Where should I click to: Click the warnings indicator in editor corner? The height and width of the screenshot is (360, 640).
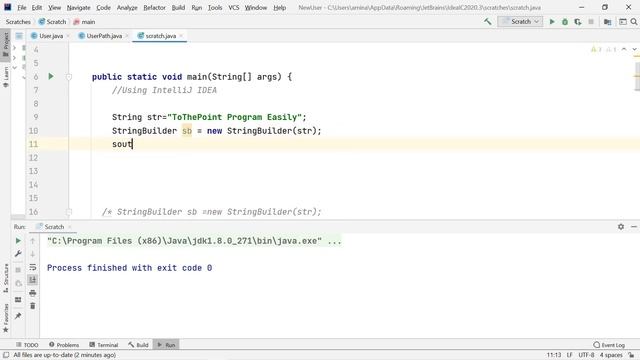tap(604, 49)
